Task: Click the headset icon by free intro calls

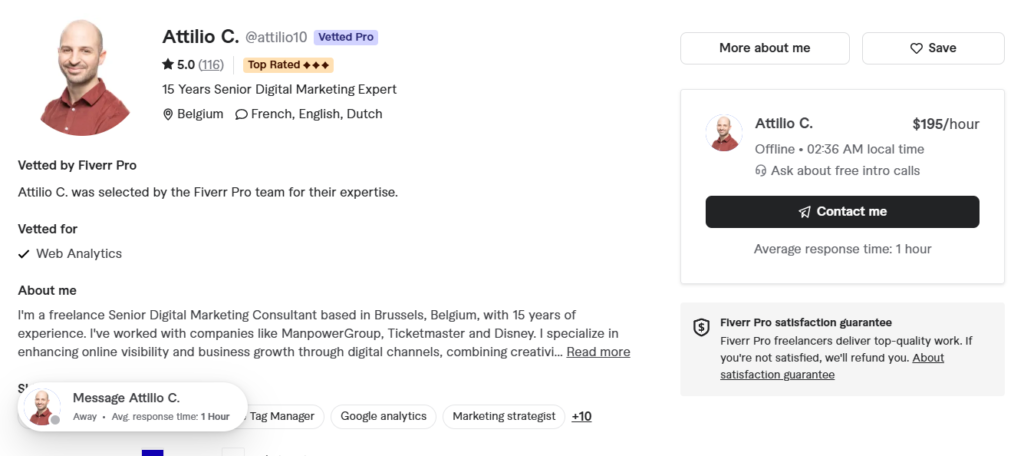Action: tap(760, 171)
